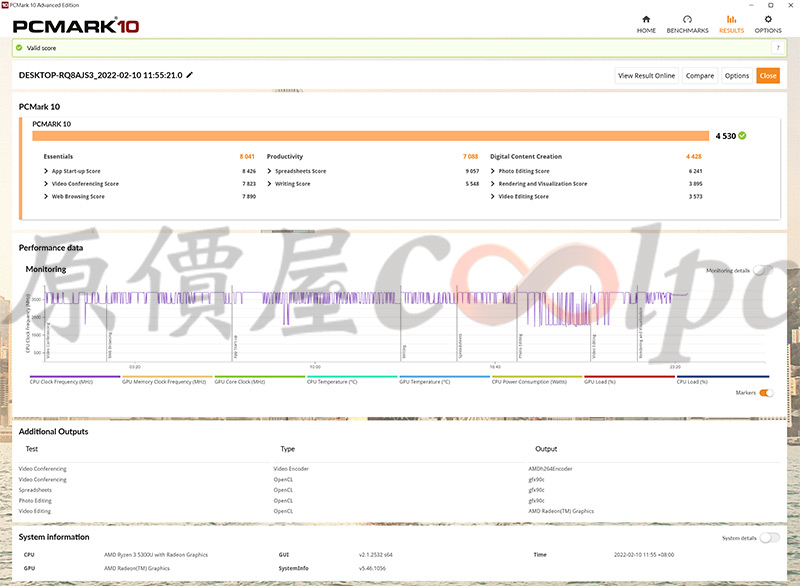Select the GPU Load legend bar
The width and height of the screenshot is (800, 586).
[629, 376]
